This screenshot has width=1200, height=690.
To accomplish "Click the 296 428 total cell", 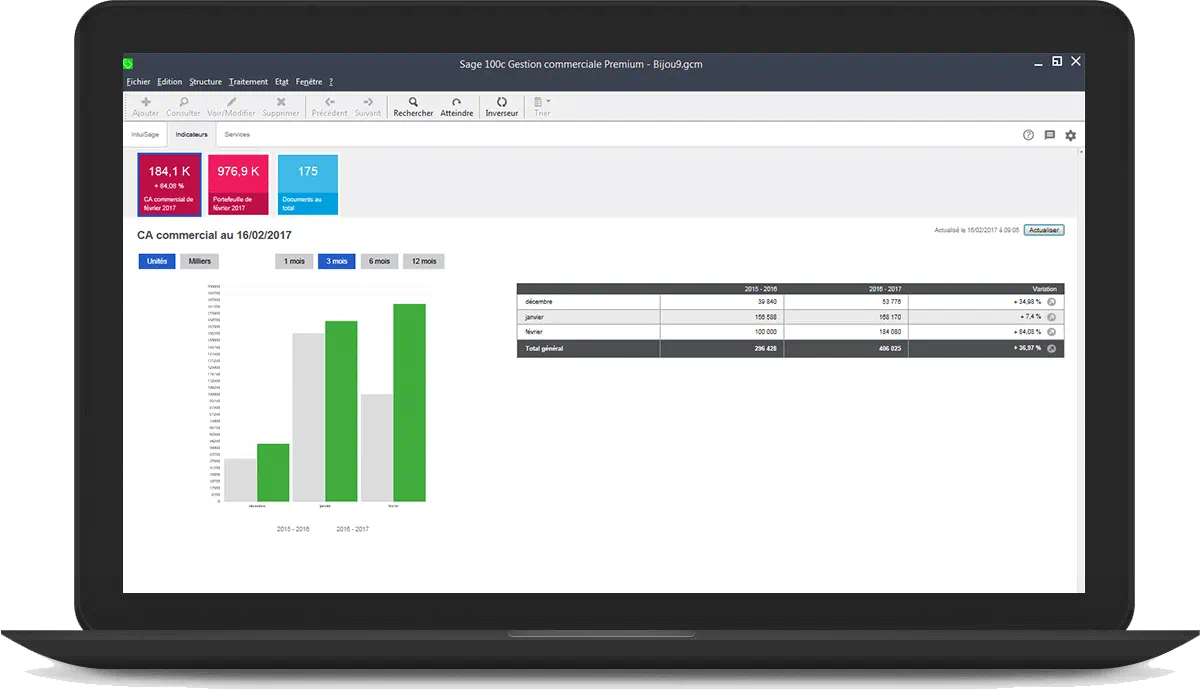I will tap(766, 348).
